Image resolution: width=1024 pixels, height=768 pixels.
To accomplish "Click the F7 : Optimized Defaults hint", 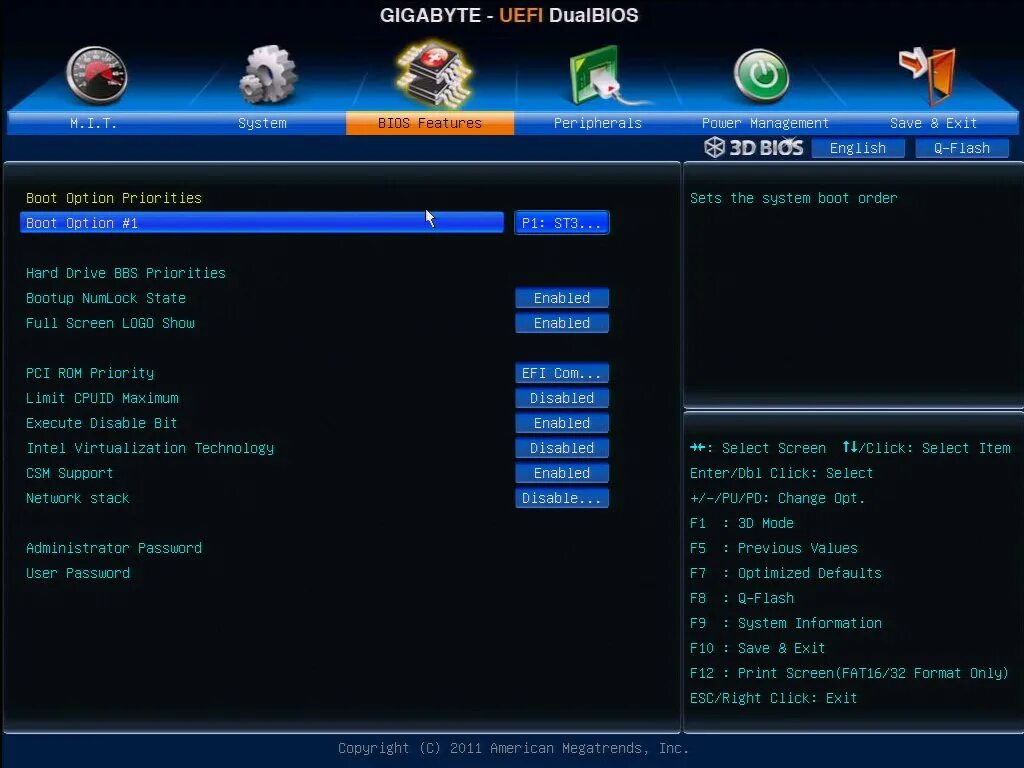I will tap(786, 573).
